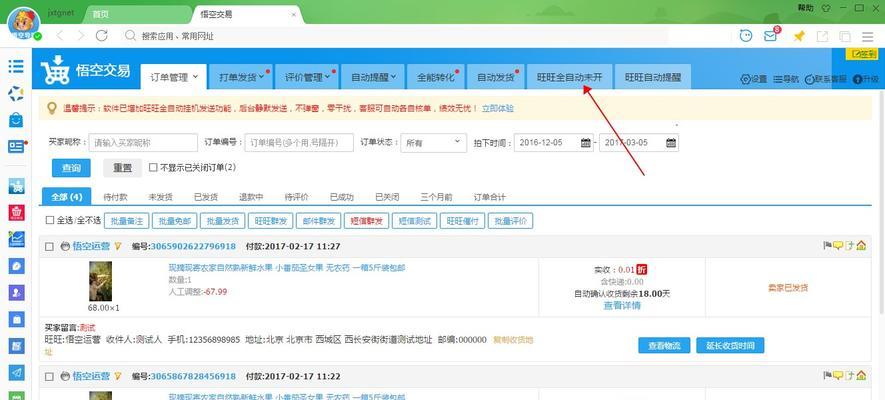Click 批量发货 button

pos(222,221)
